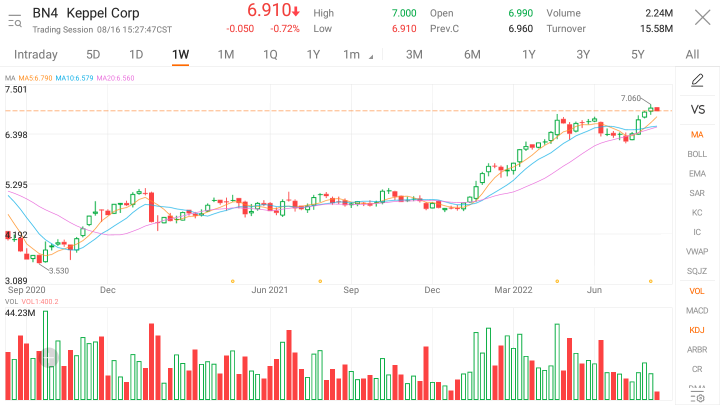
Task: Enable the CR indicator
Action: point(697,369)
